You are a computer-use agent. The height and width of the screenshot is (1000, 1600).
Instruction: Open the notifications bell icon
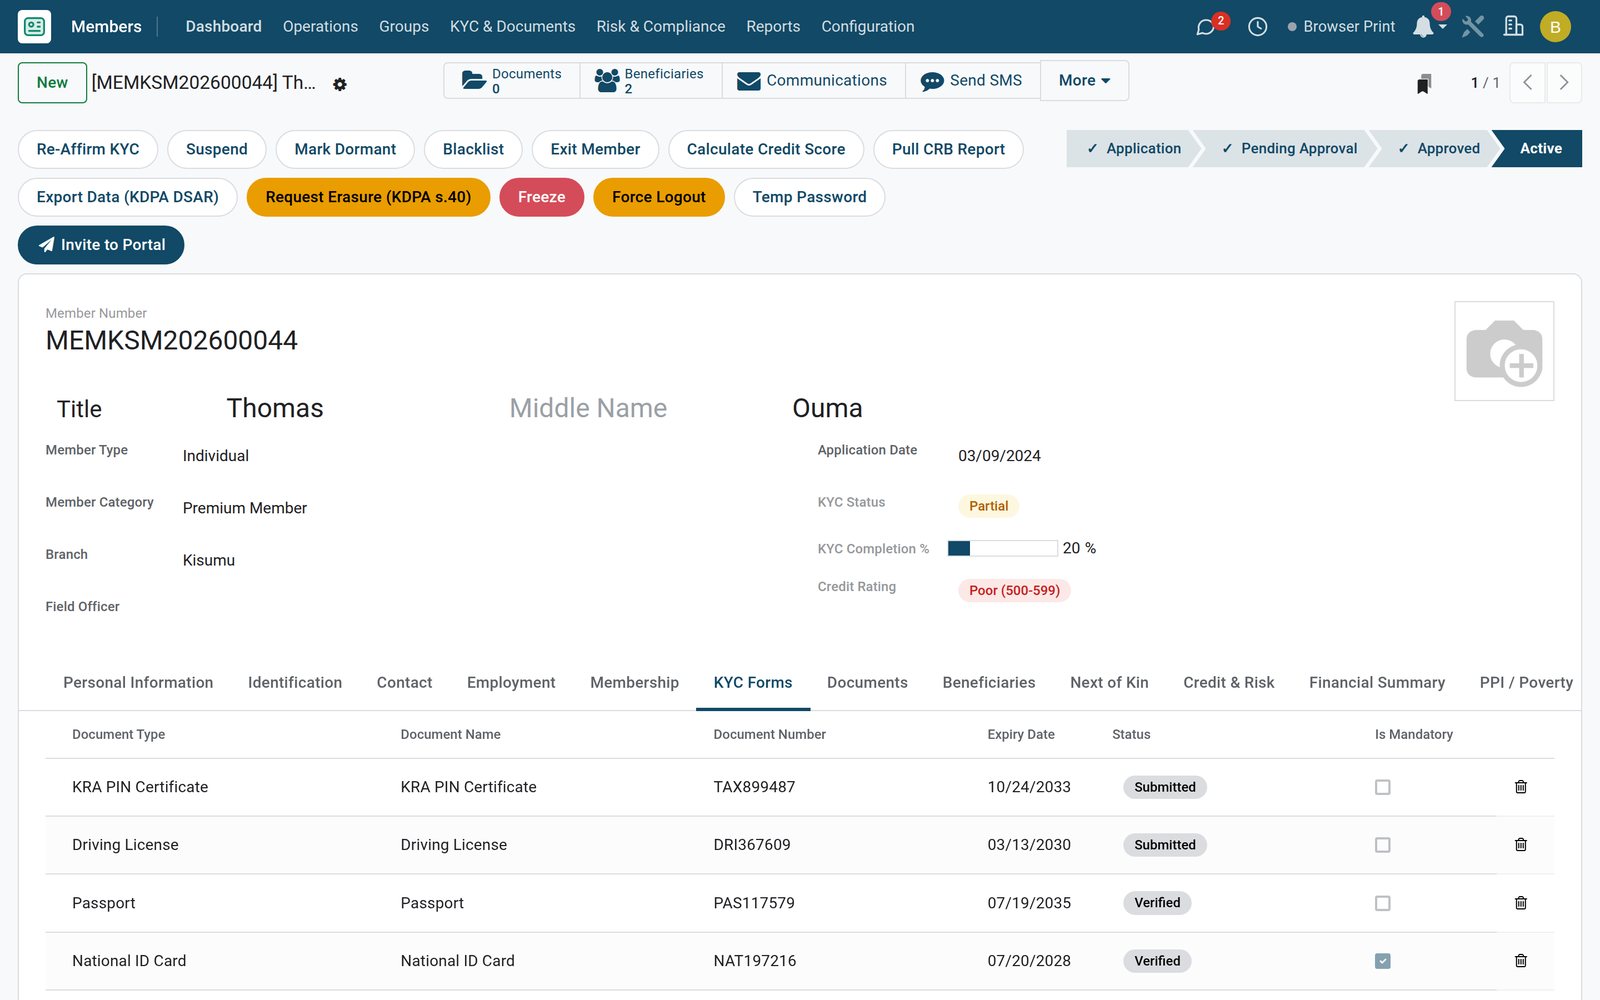click(x=1423, y=27)
